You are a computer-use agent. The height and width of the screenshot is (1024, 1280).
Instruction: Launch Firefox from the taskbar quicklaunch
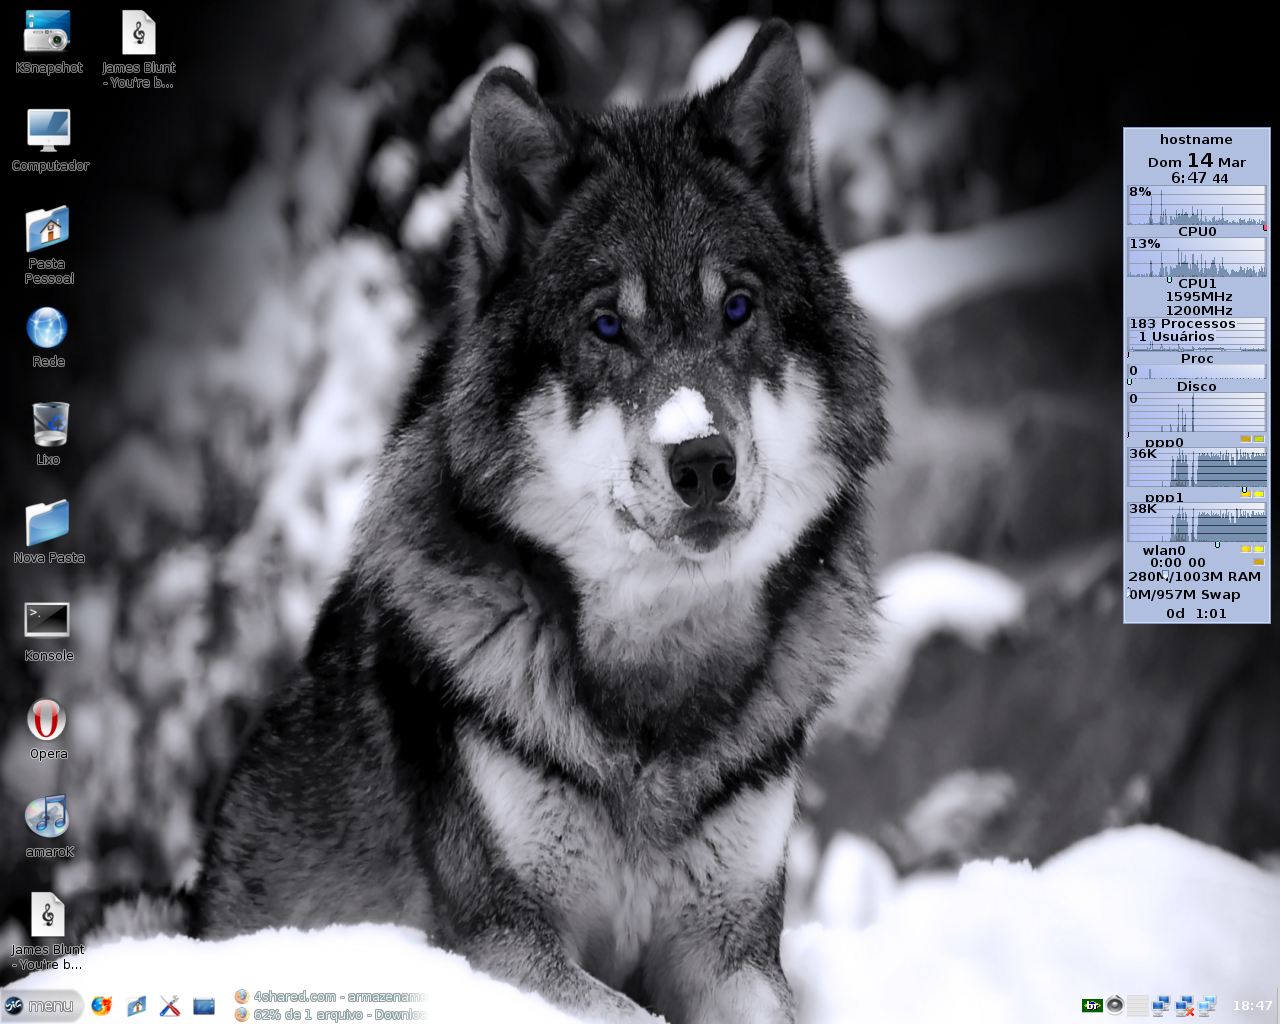[102, 1006]
